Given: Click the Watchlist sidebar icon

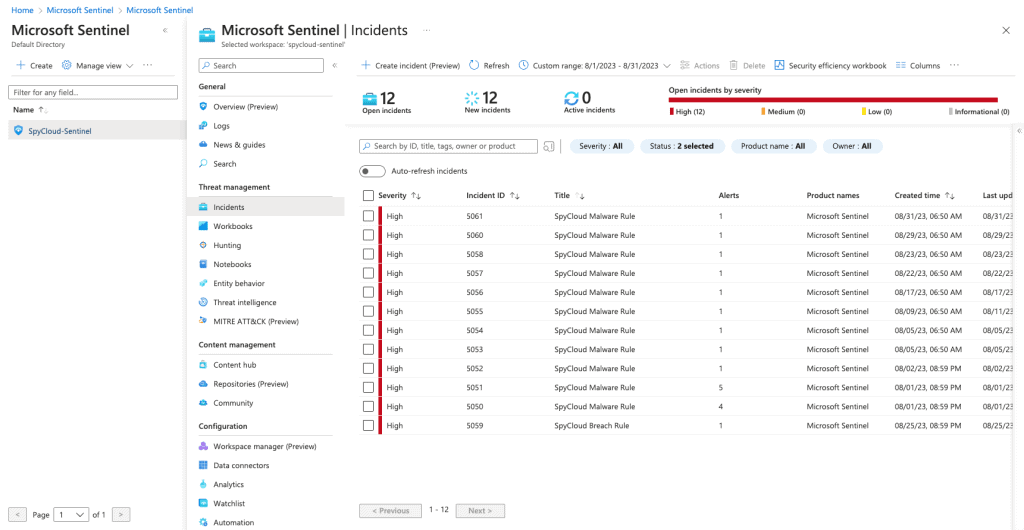Looking at the screenshot, I should tap(203, 503).
